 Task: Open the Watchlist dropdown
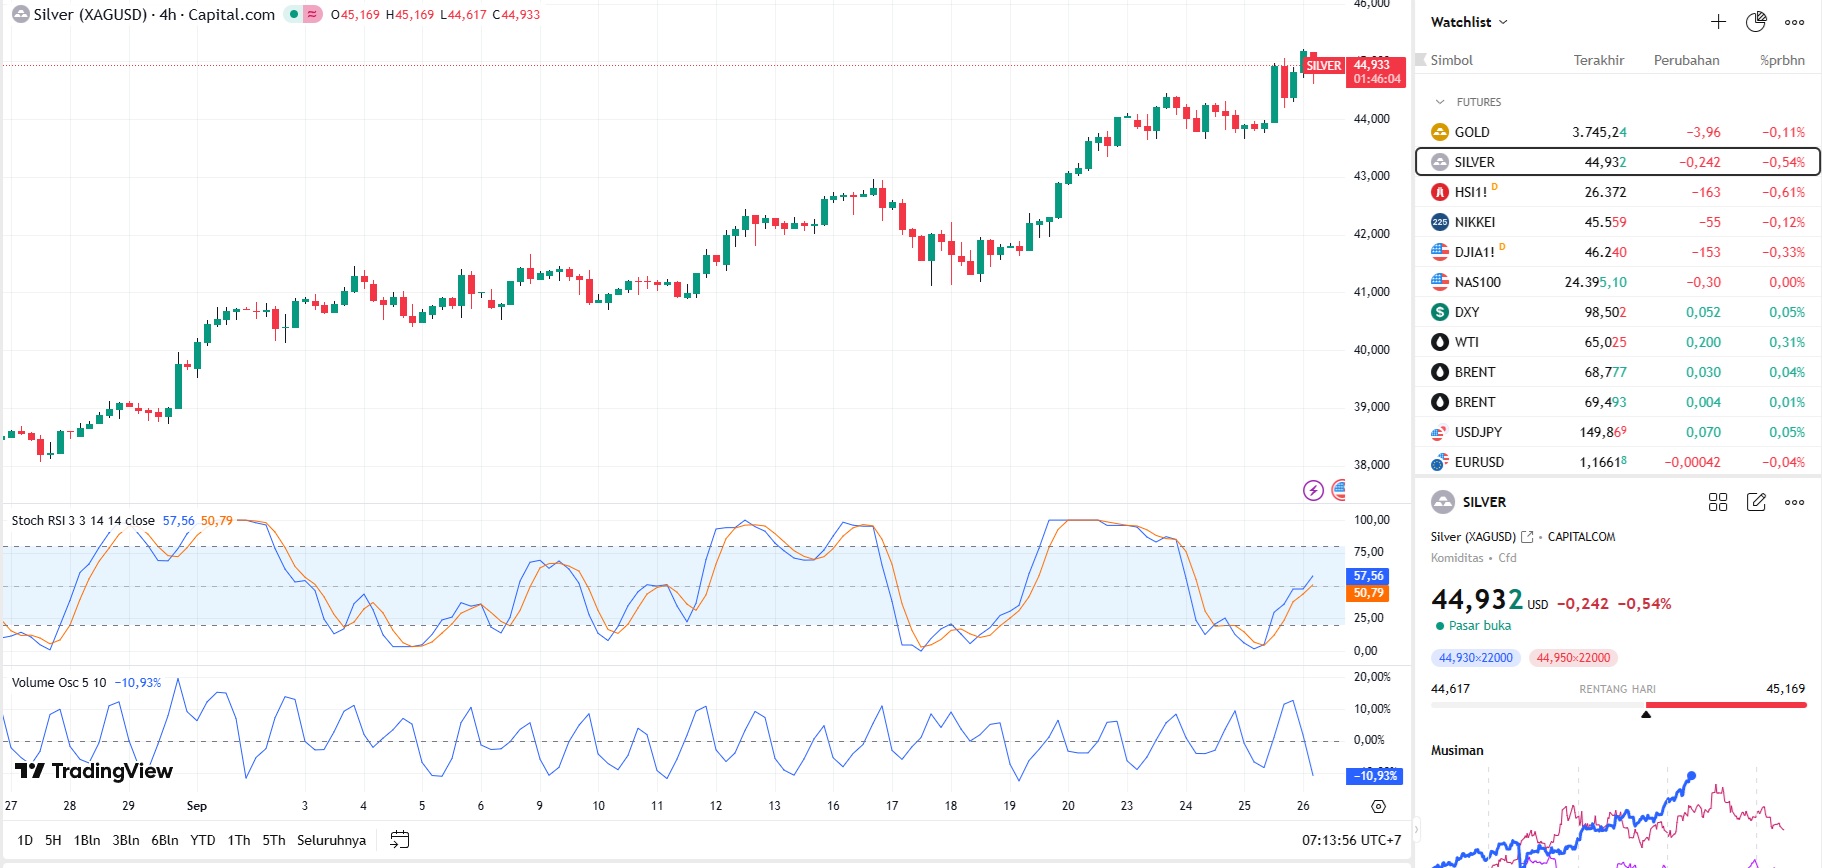1468,22
